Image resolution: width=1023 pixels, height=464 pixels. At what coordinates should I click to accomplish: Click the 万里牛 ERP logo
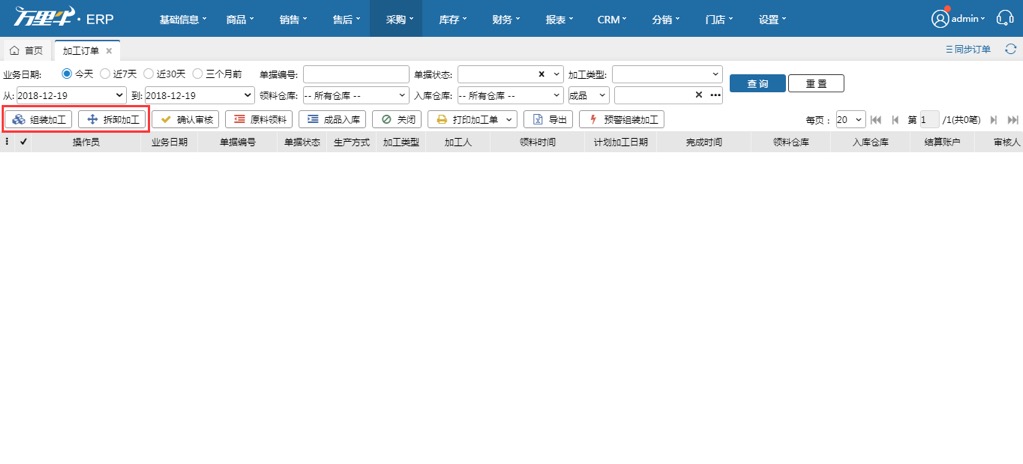[x=64, y=18]
